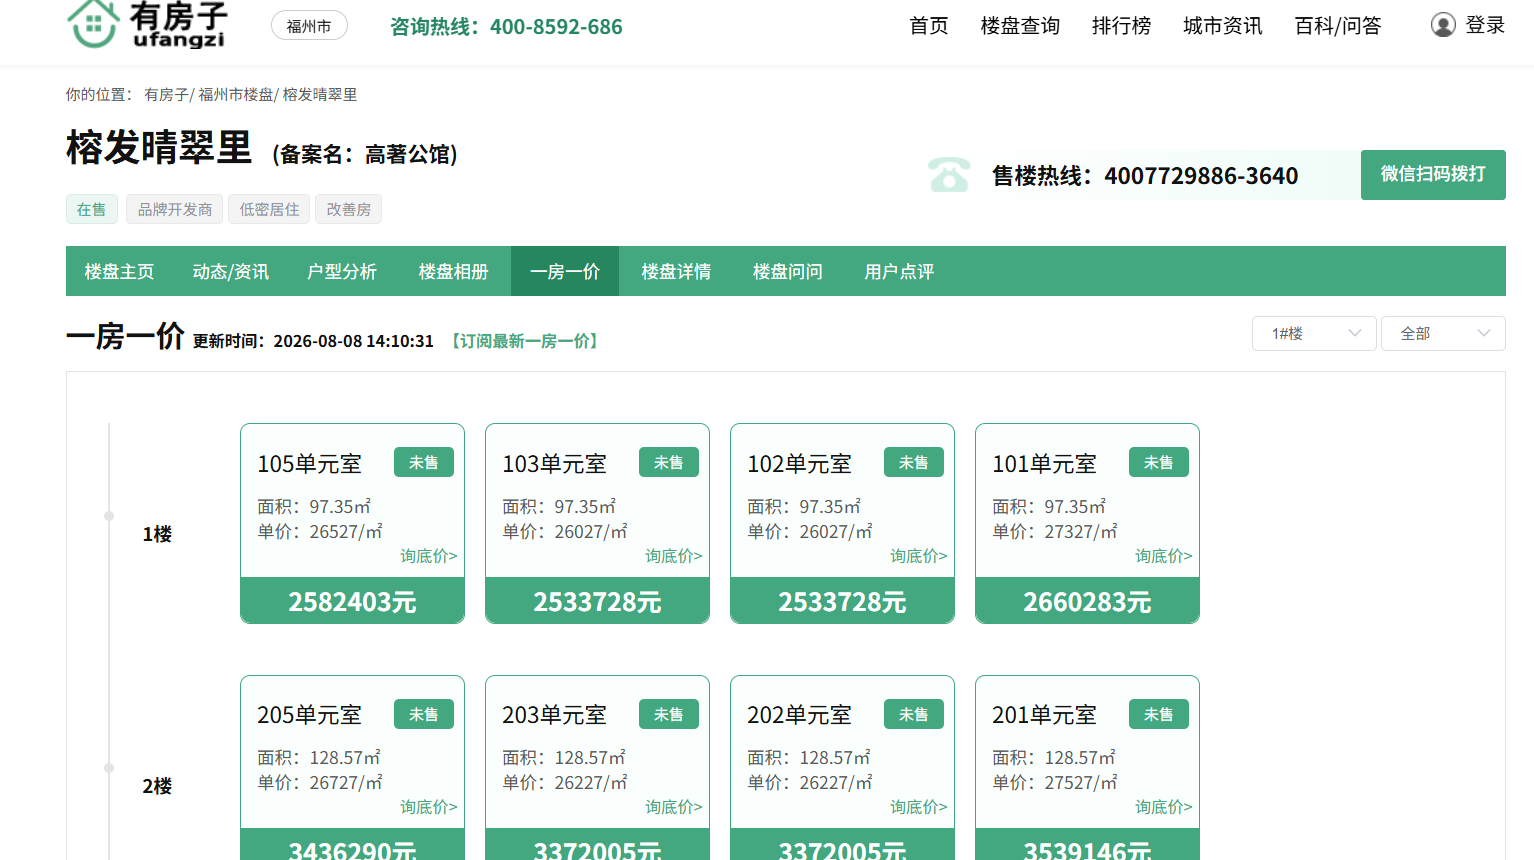Open 城市资讯 in top navigation
This screenshot has width=1534, height=860.
1222,26
